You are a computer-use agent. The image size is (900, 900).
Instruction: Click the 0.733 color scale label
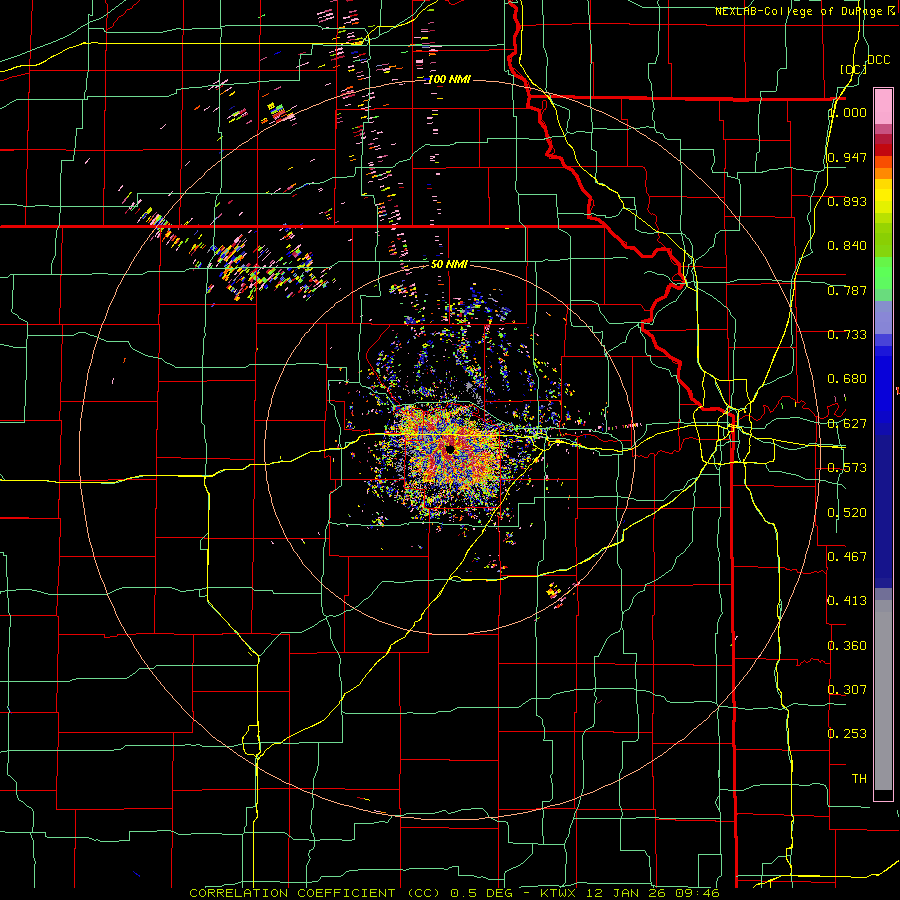(847, 335)
